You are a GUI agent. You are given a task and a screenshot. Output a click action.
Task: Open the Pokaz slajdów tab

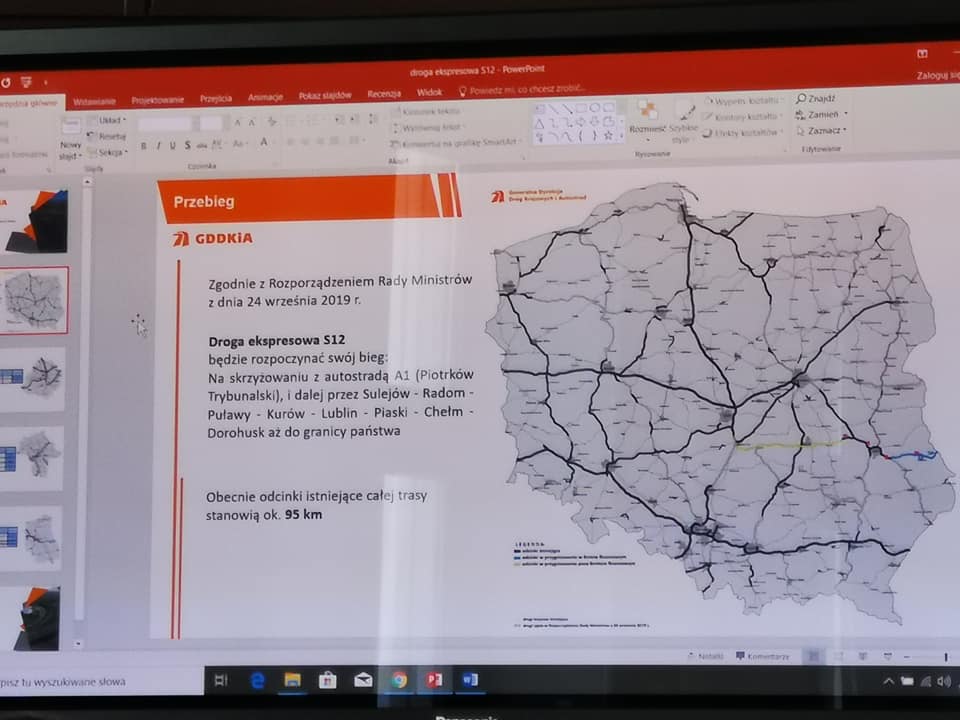click(325, 96)
